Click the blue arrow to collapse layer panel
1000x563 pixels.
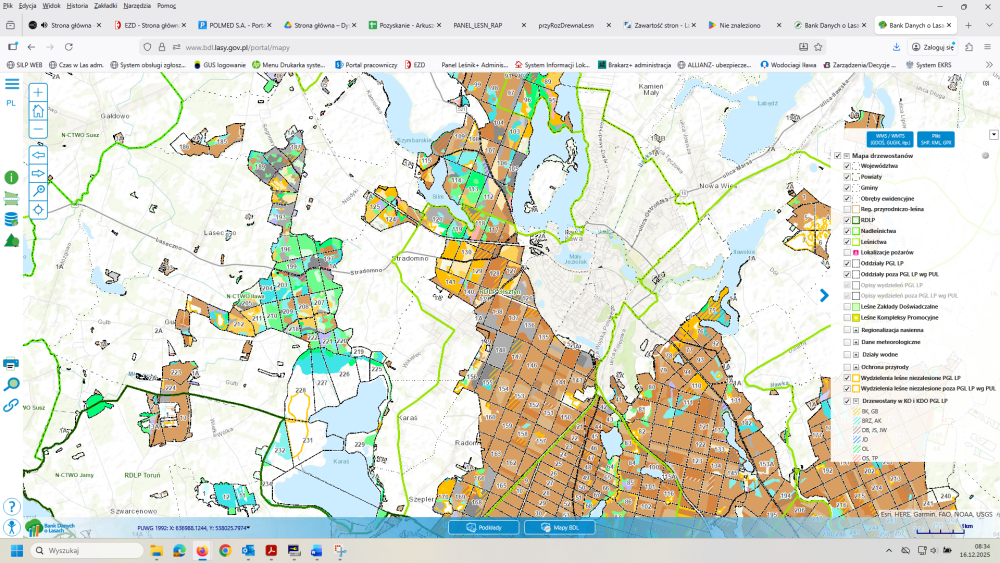tap(824, 295)
